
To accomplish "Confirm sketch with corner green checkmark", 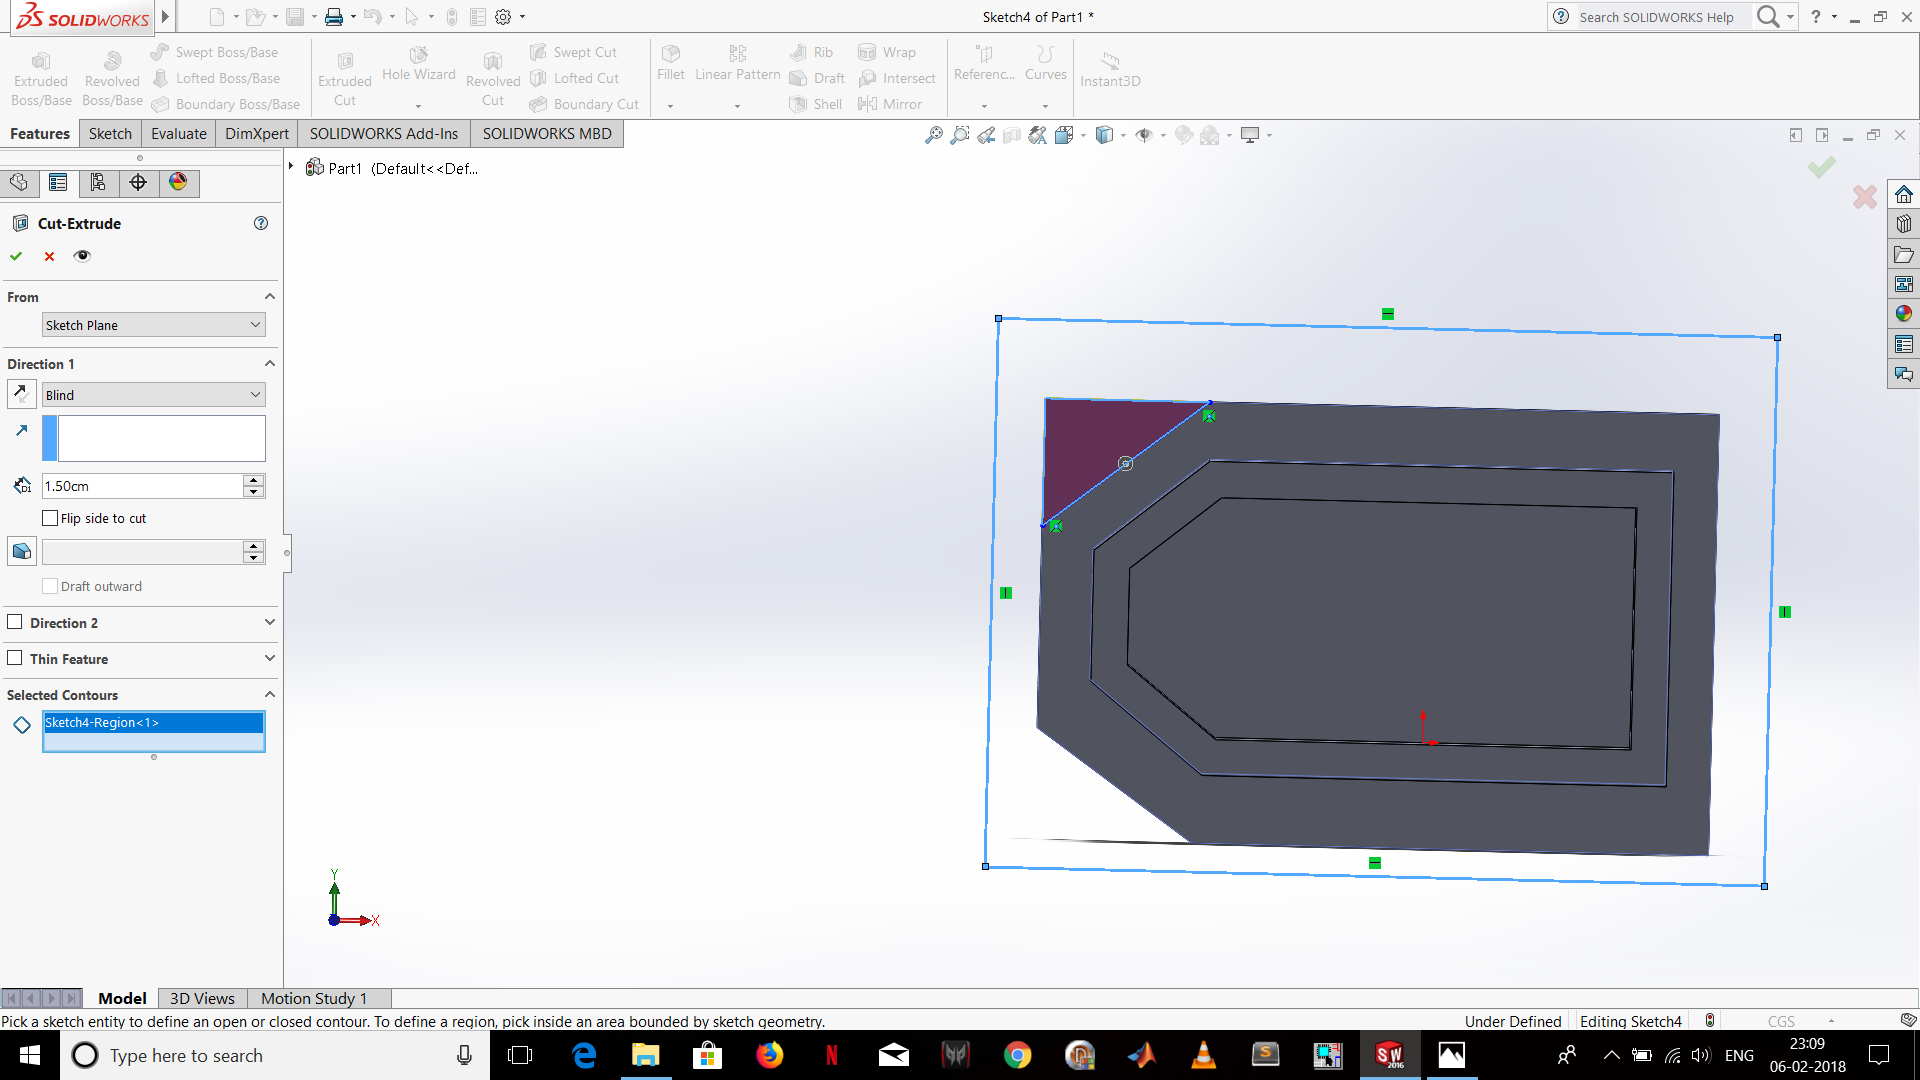I will click(1822, 167).
